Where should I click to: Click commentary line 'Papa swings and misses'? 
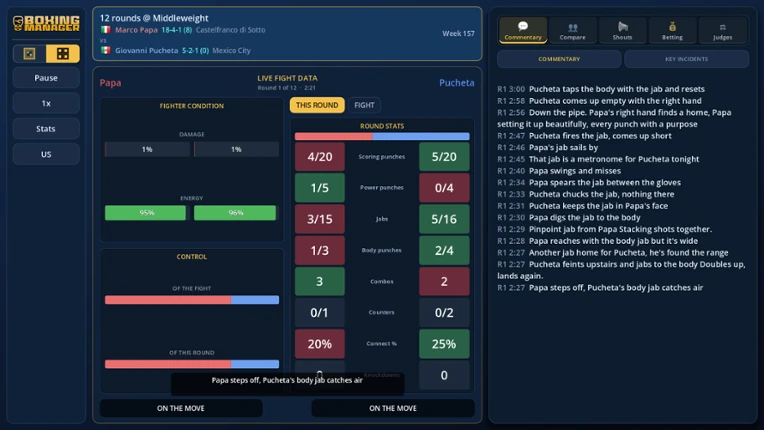(x=575, y=171)
